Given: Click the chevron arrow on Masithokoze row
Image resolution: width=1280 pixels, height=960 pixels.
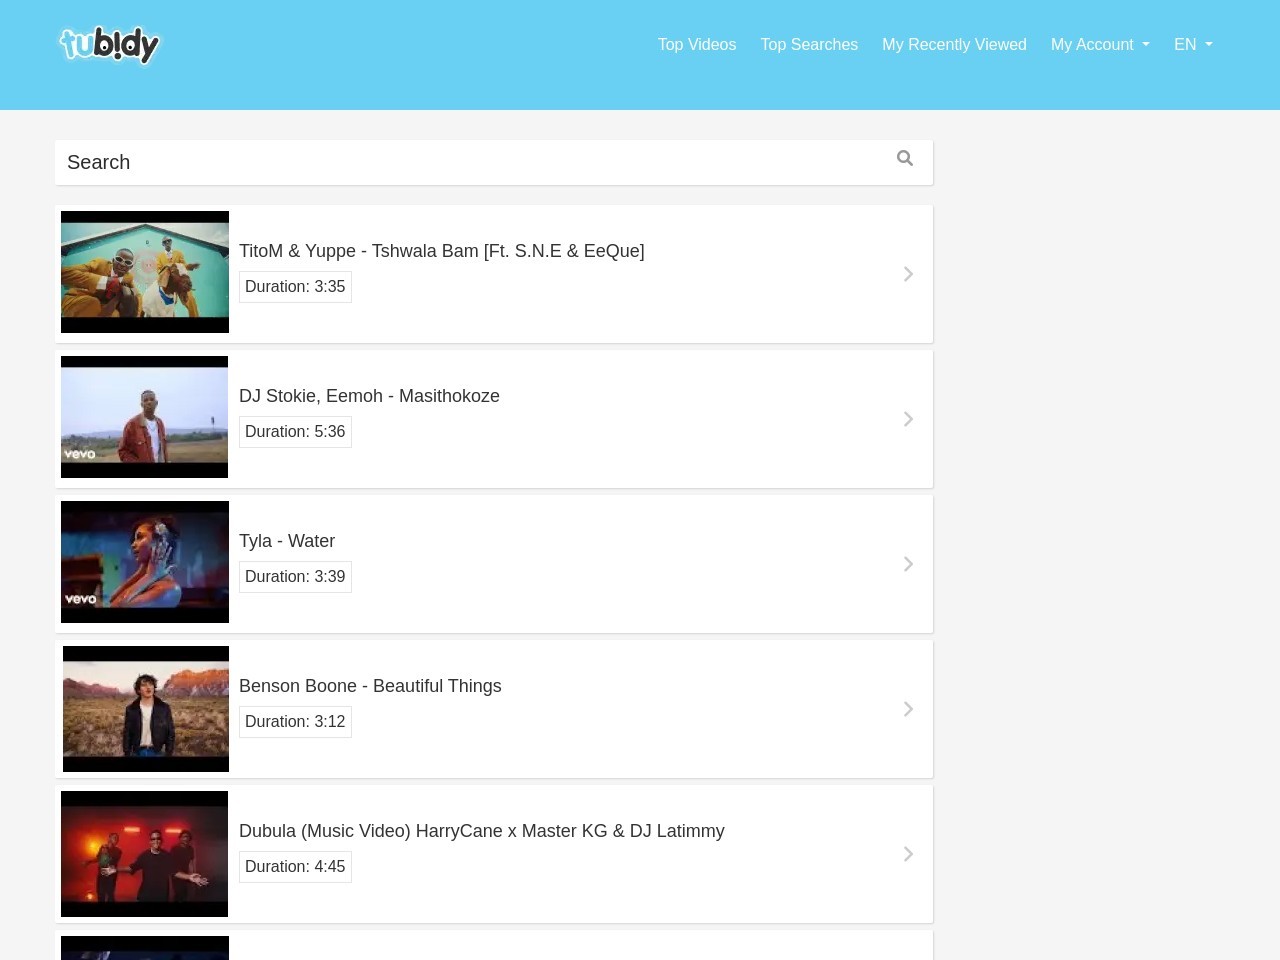Looking at the screenshot, I should pos(908,419).
